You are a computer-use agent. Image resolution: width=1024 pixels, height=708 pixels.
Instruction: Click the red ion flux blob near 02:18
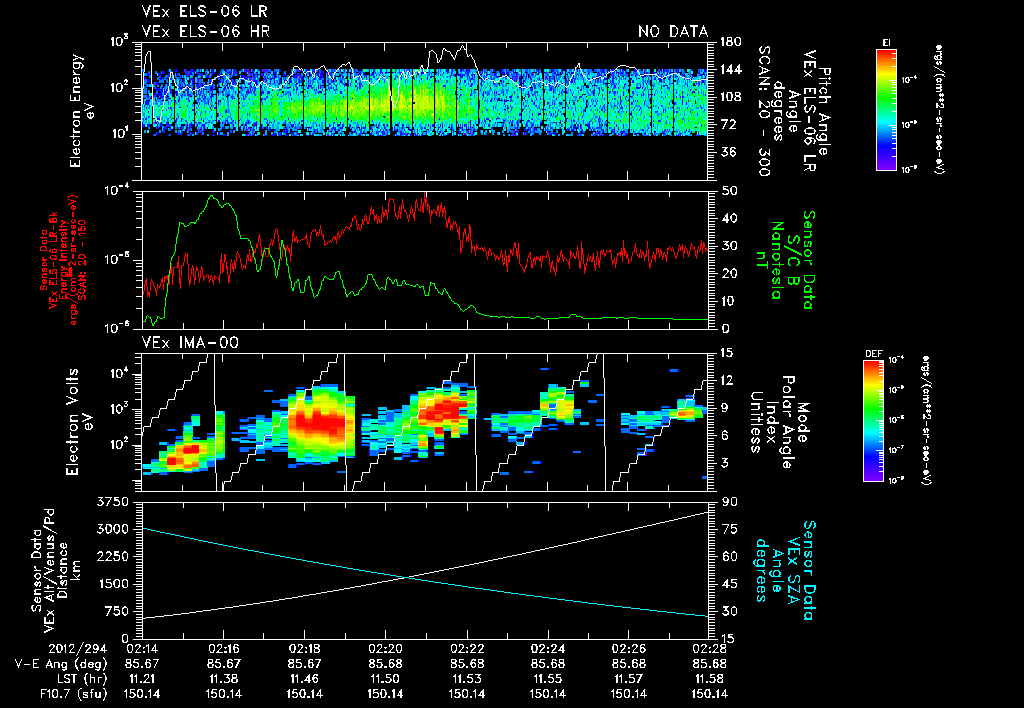click(x=318, y=423)
